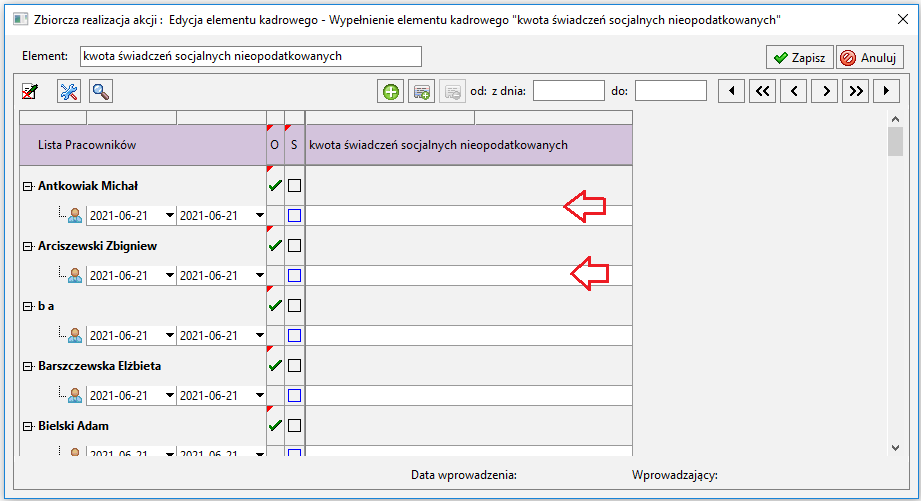
Task: Click amount cell under b a
Action: point(469,335)
